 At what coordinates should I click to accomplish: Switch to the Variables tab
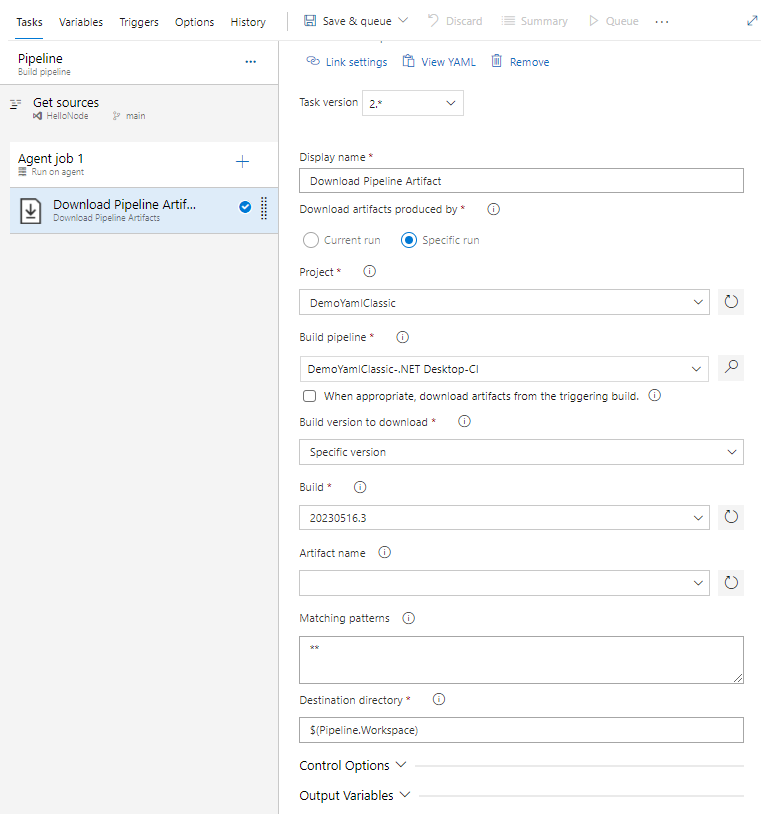pos(81,21)
